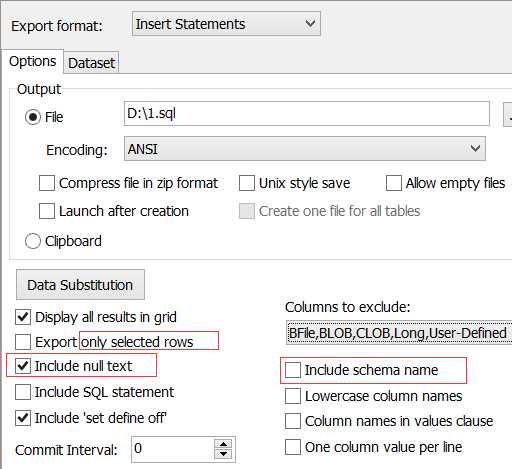The height and width of the screenshot is (469, 512).
Task: Click the file path field D:\1.sql
Action: coord(306,114)
